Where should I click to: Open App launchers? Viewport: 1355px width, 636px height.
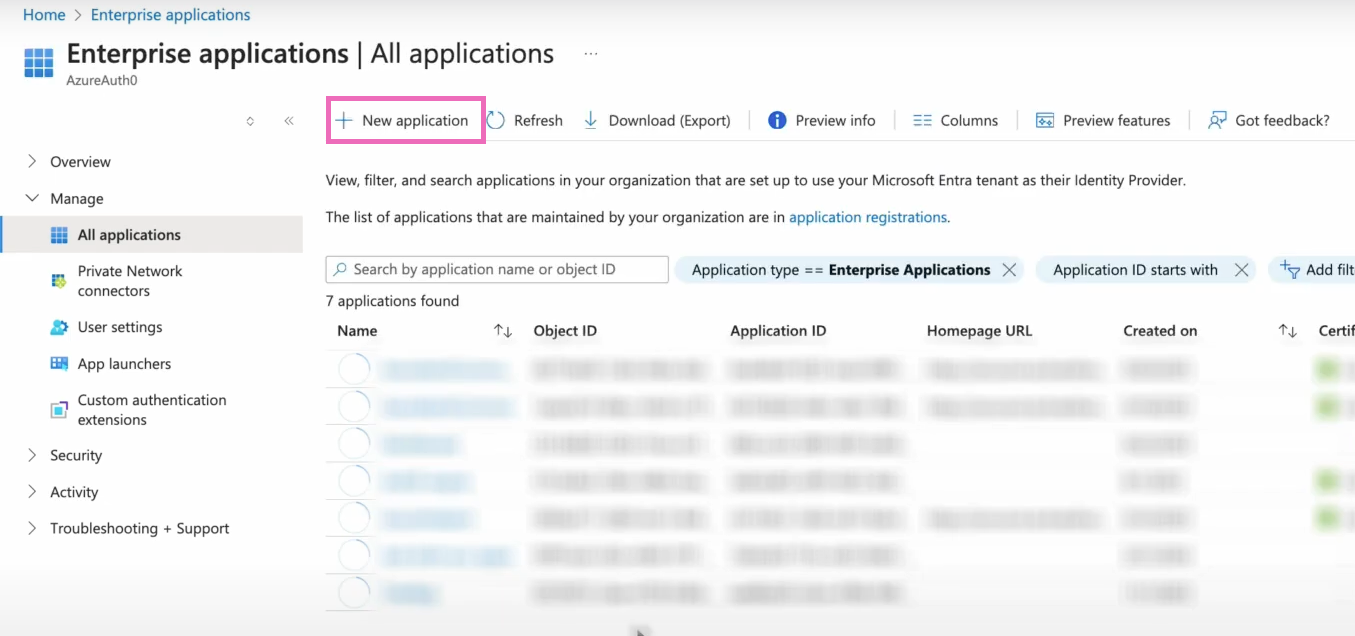[x=124, y=364]
